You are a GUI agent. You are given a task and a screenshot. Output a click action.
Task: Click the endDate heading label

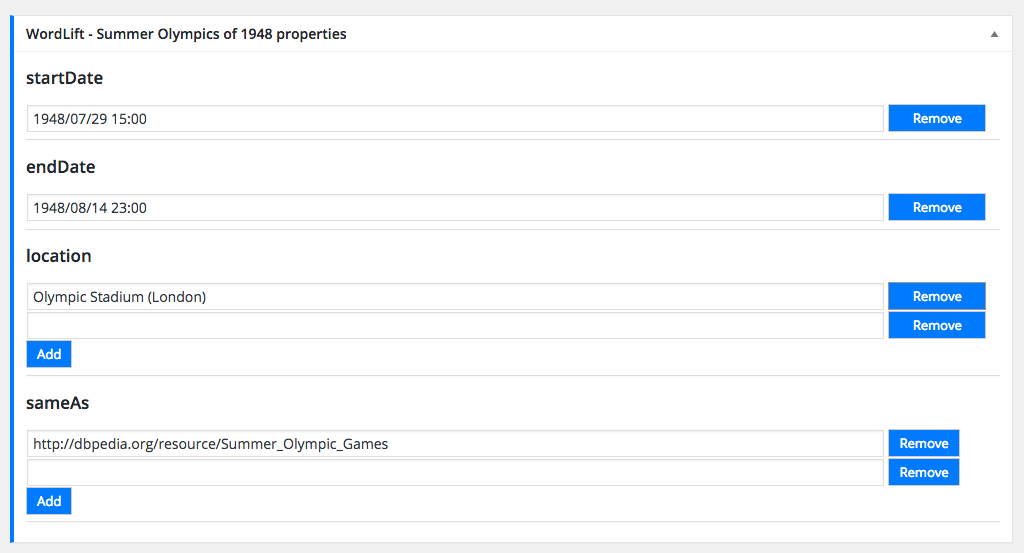point(60,167)
